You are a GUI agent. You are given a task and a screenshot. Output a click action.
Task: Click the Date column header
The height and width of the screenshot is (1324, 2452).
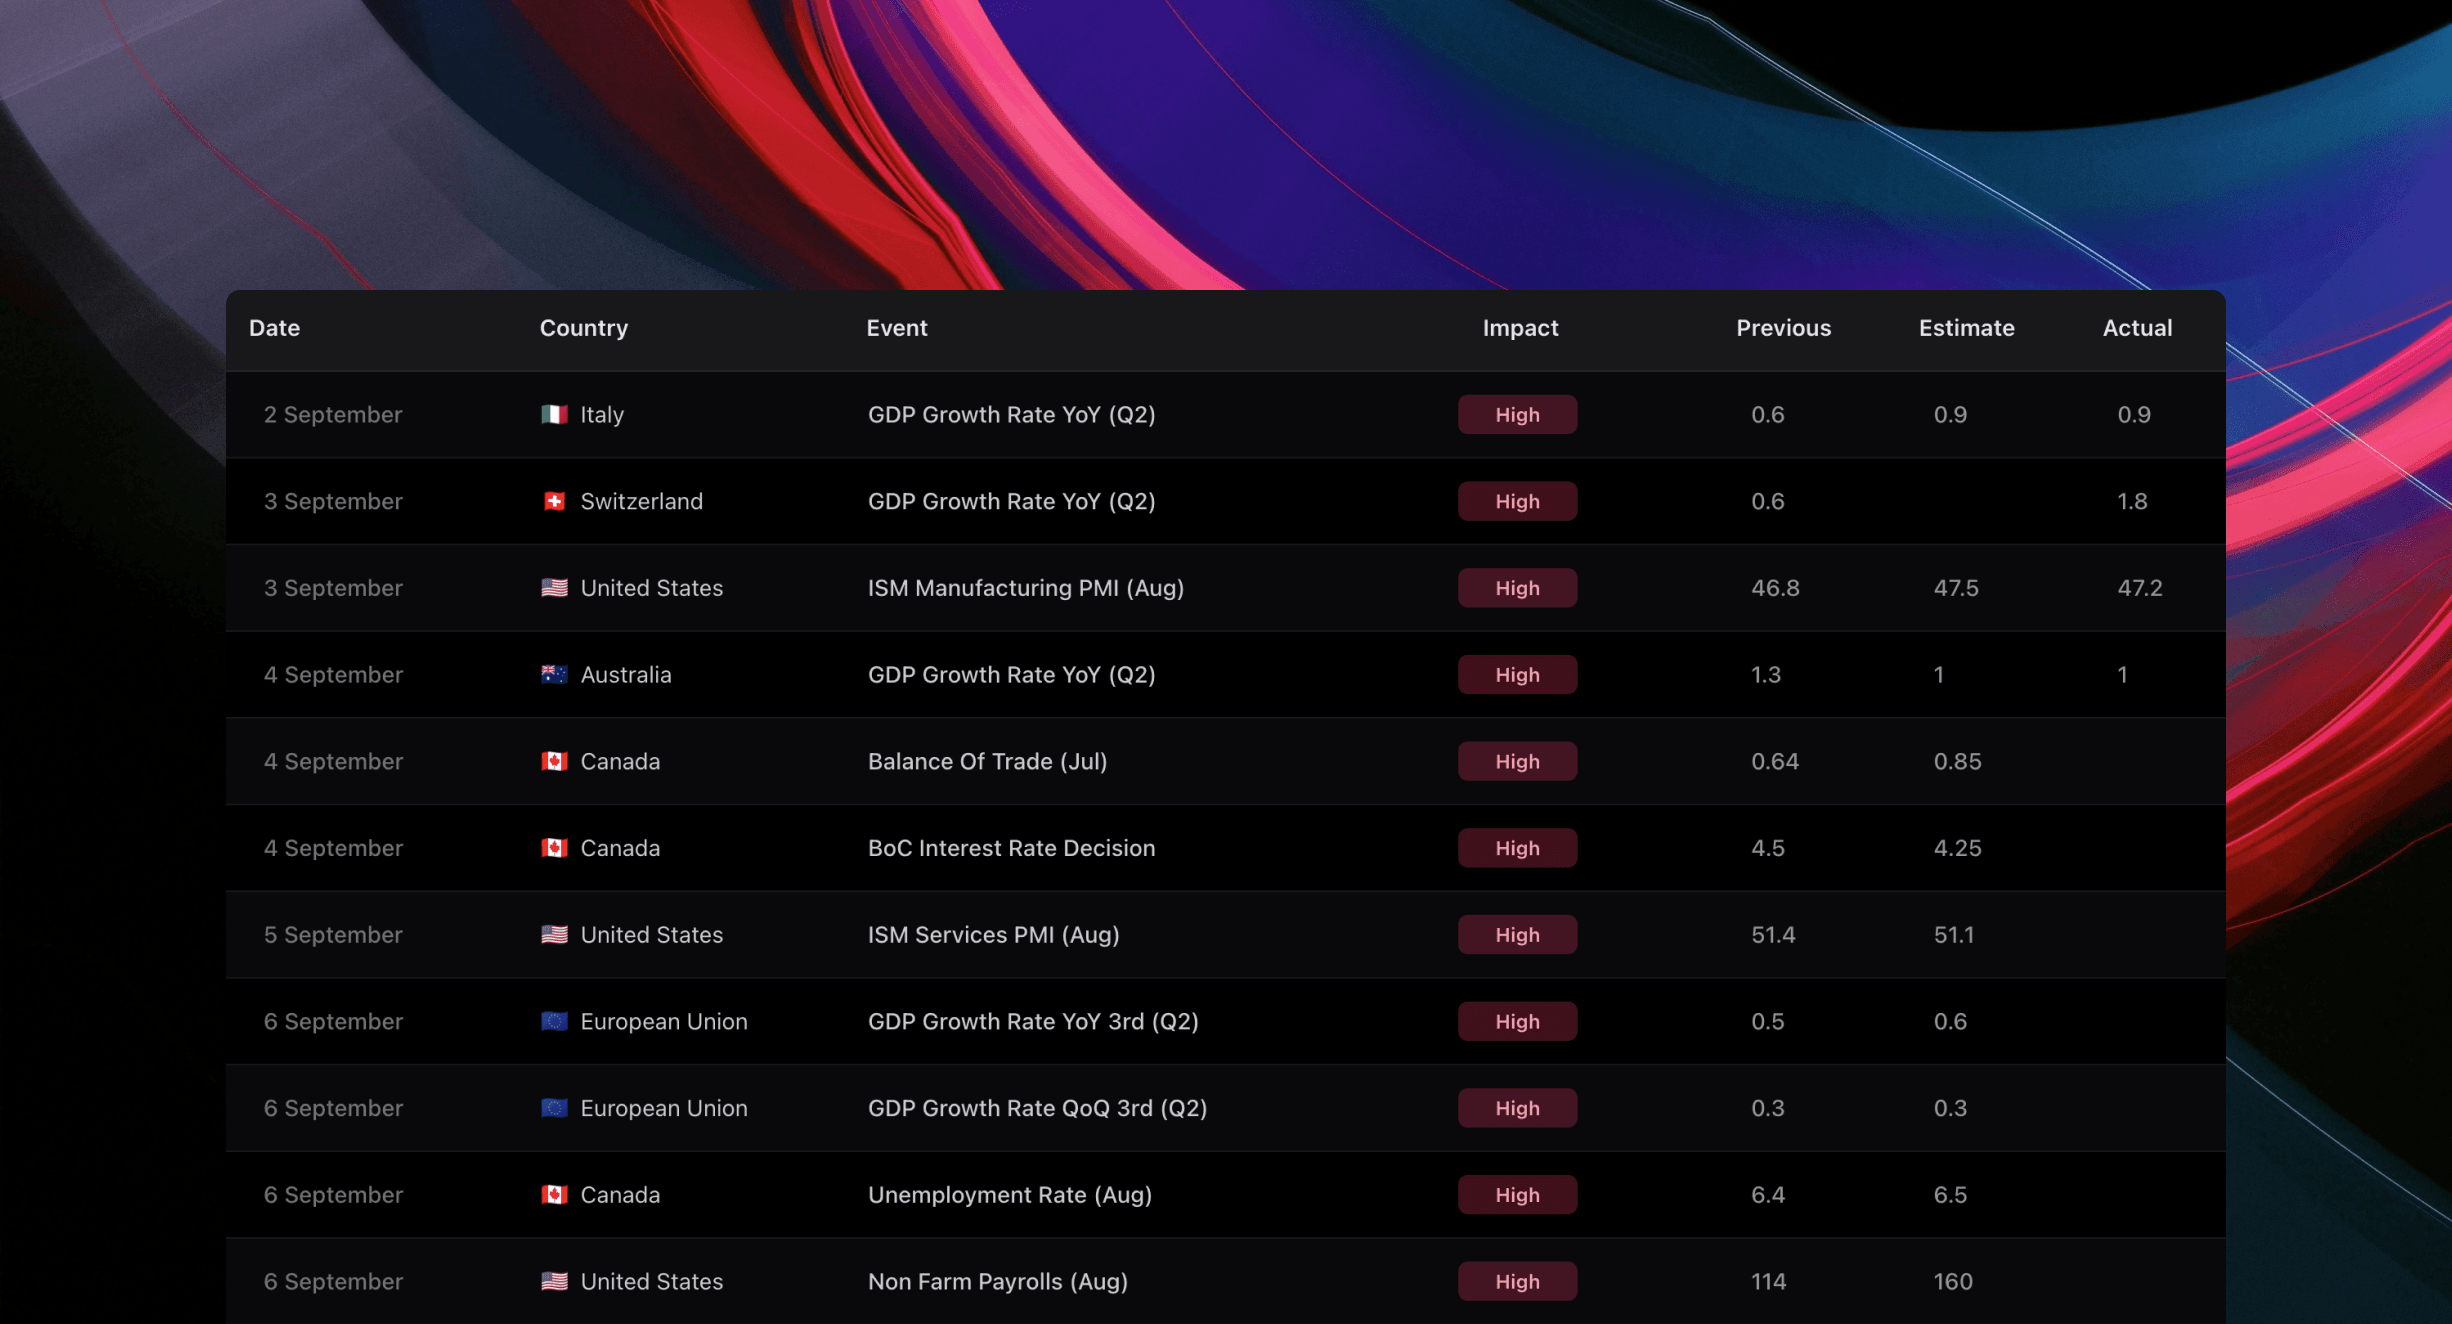click(x=274, y=328)
